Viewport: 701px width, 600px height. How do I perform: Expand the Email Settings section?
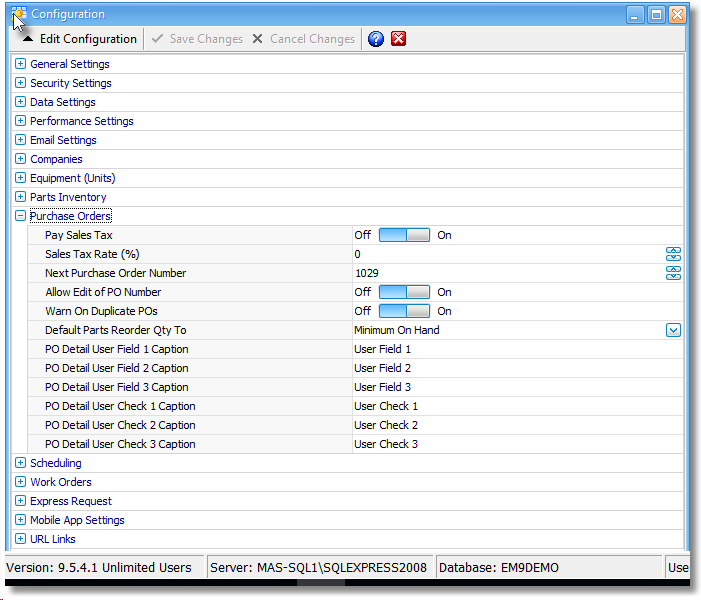pyautogui.click(x=20, y=140)
